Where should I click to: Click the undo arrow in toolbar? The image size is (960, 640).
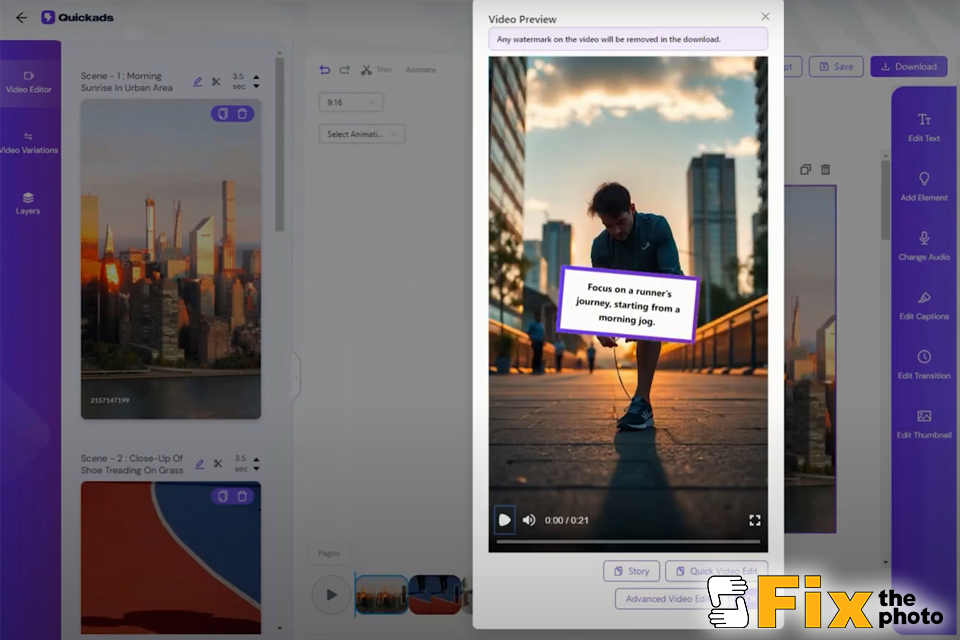pyautogui.click(x=324, y=70)
